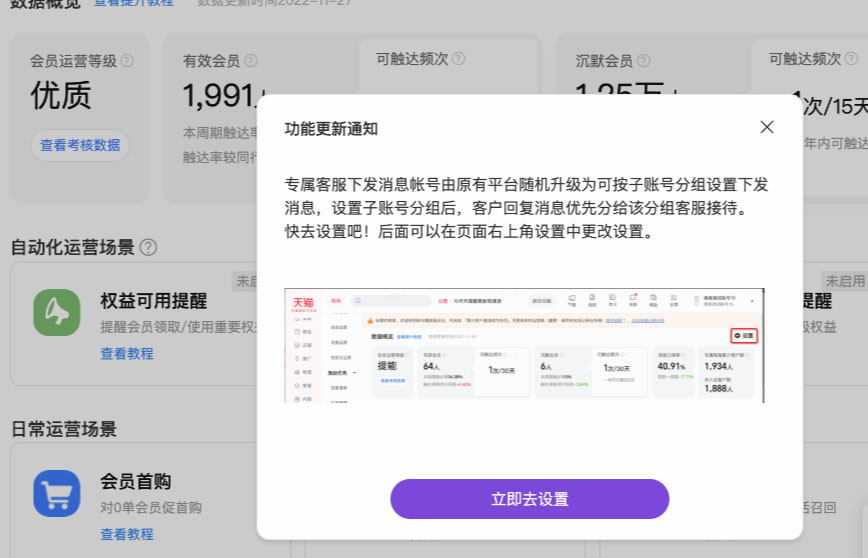This screenshot has height=558, width=868.
Task: Click the 功能更新通知 dialog title
Action: pos(331,129)
